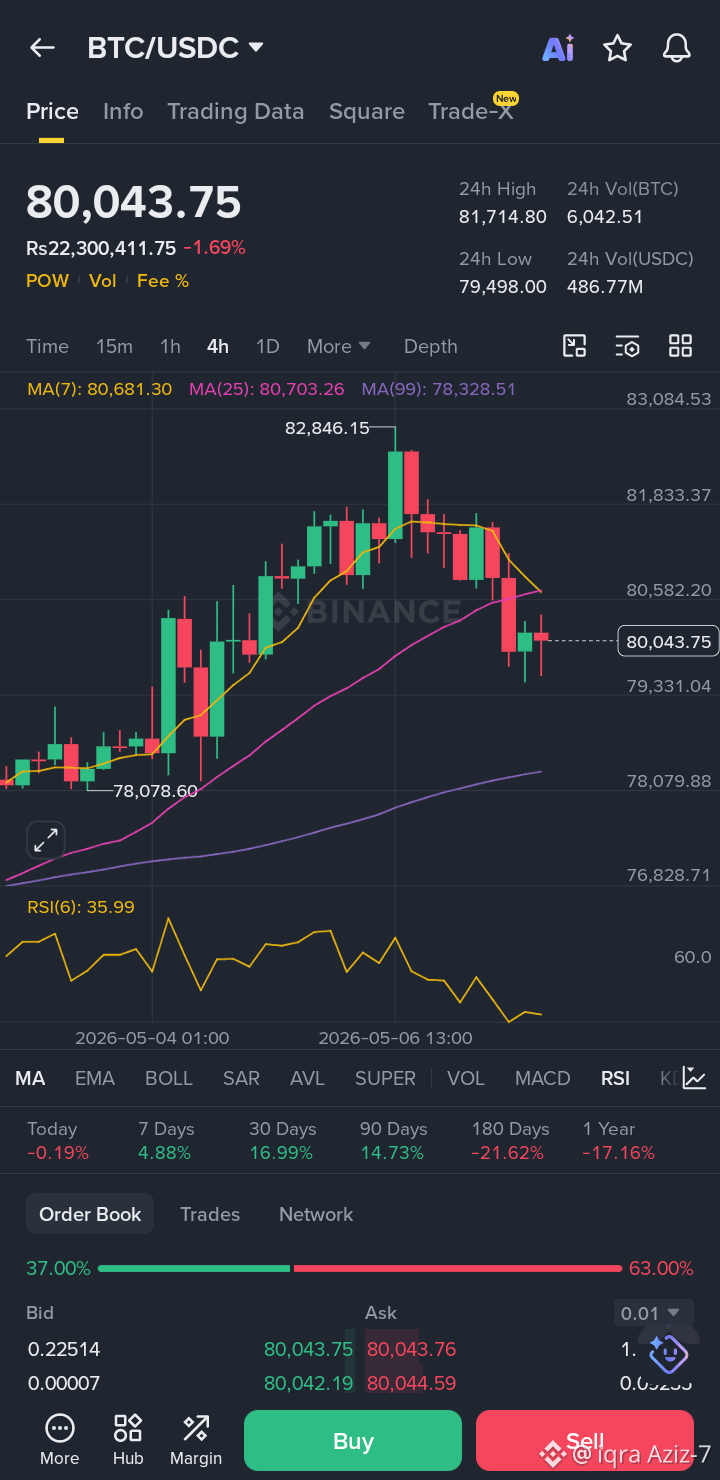The image size is (720, 1480).
Task: Select 15m chart interval
Action: pos(114,346)
